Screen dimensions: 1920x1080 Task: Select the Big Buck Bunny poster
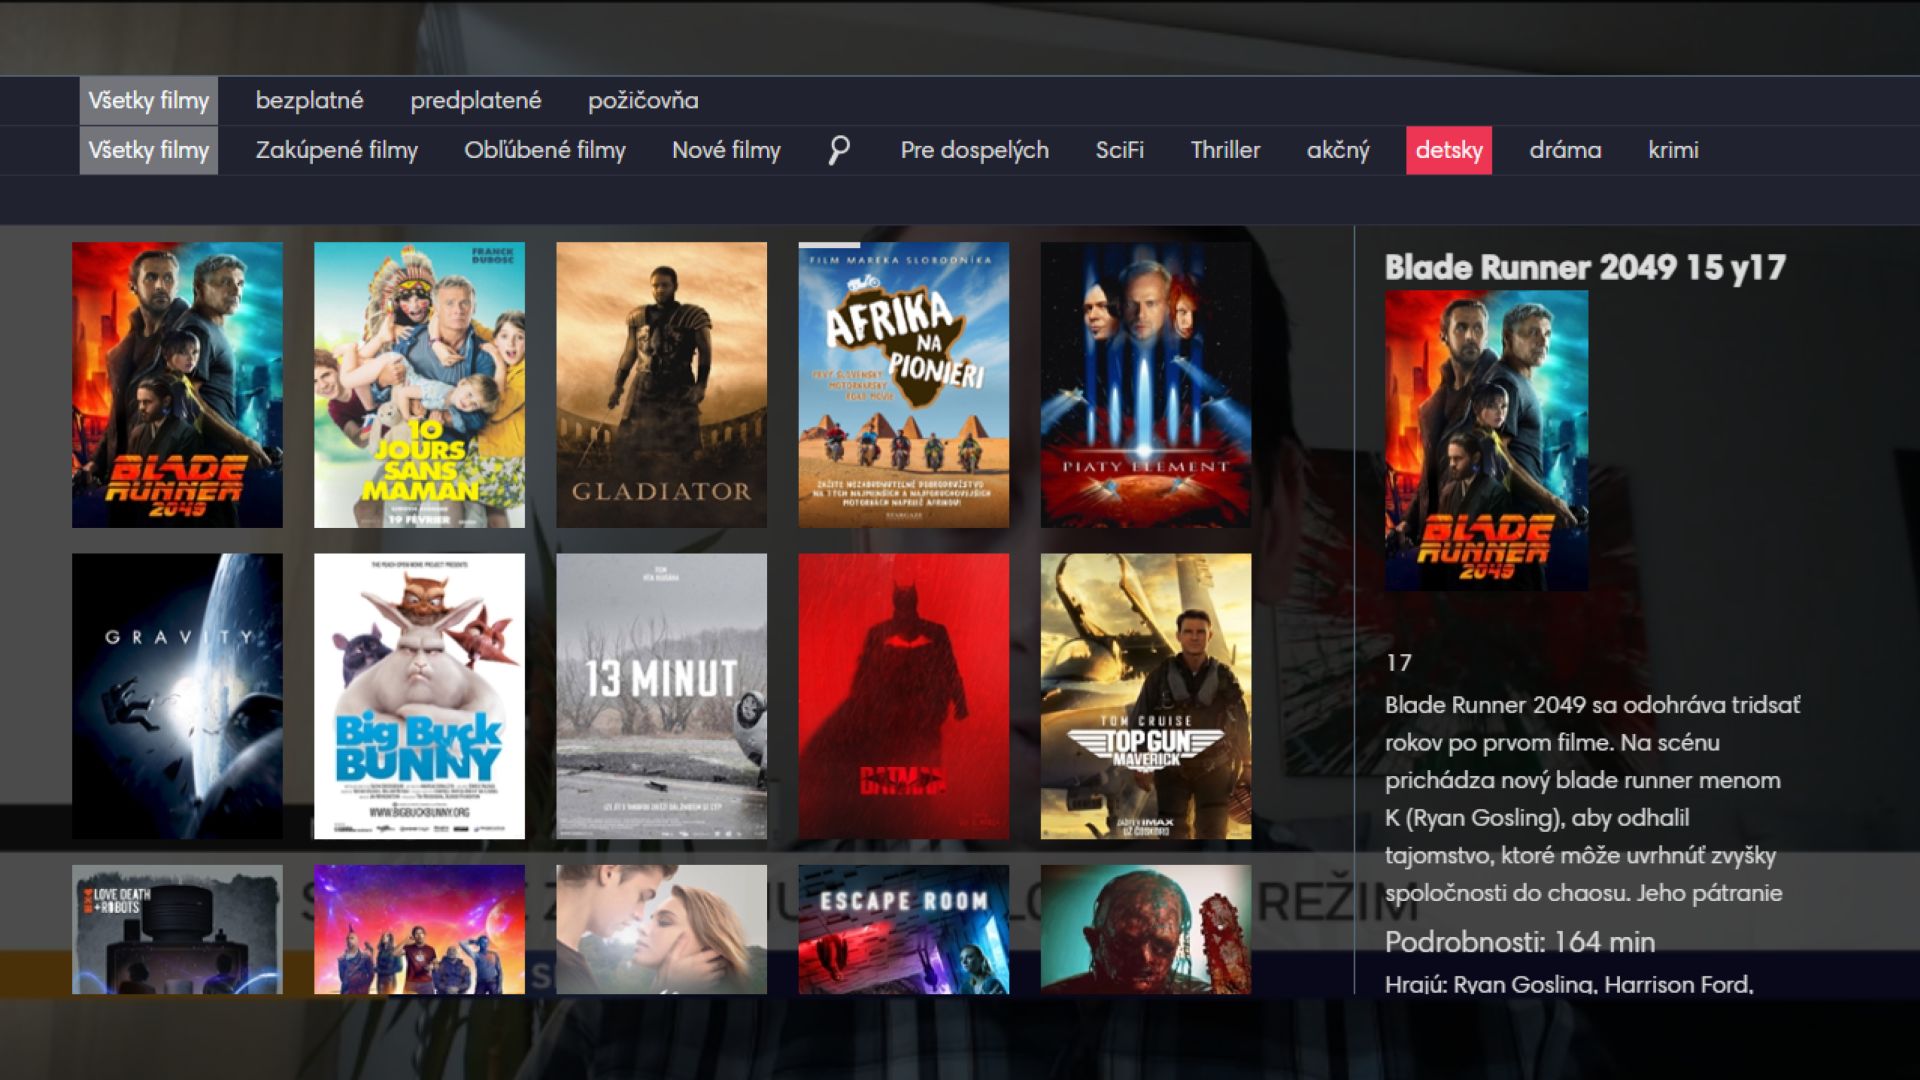pyautogui.click(x=419, y=696)
